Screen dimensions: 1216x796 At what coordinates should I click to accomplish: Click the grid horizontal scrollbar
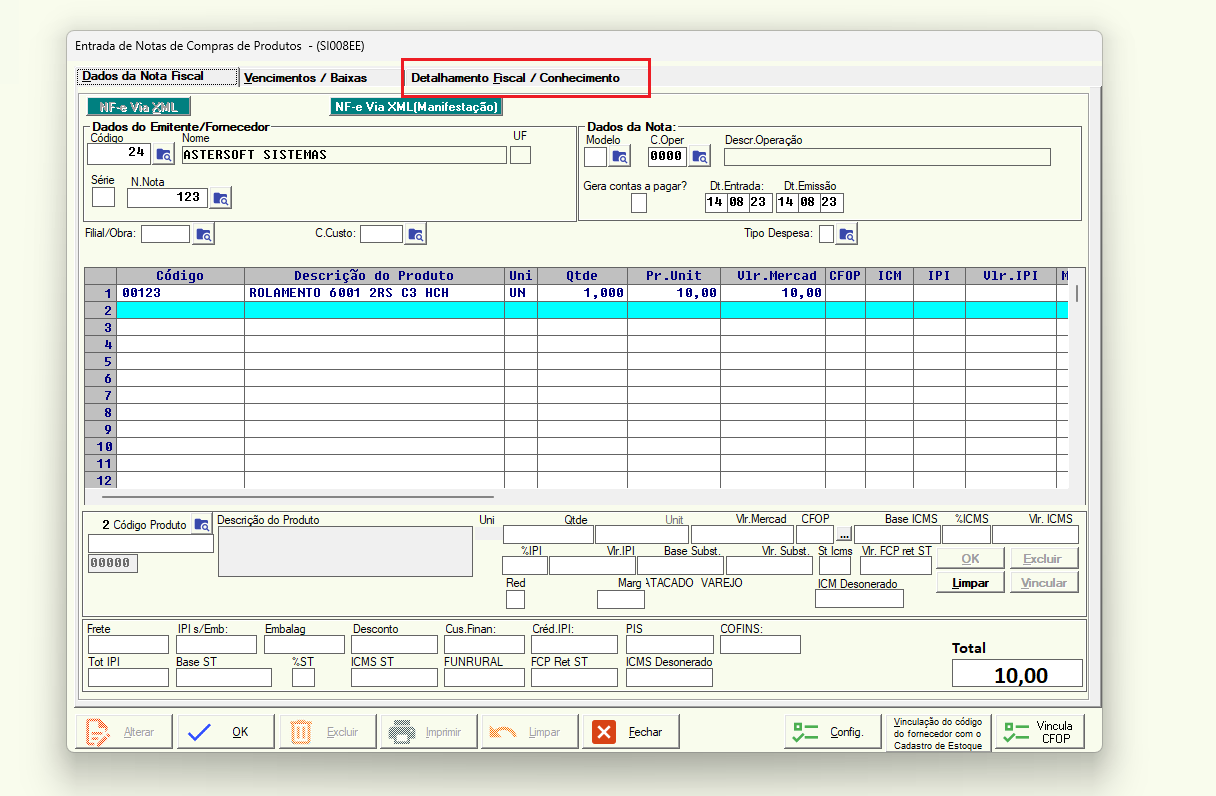(298, 496)
